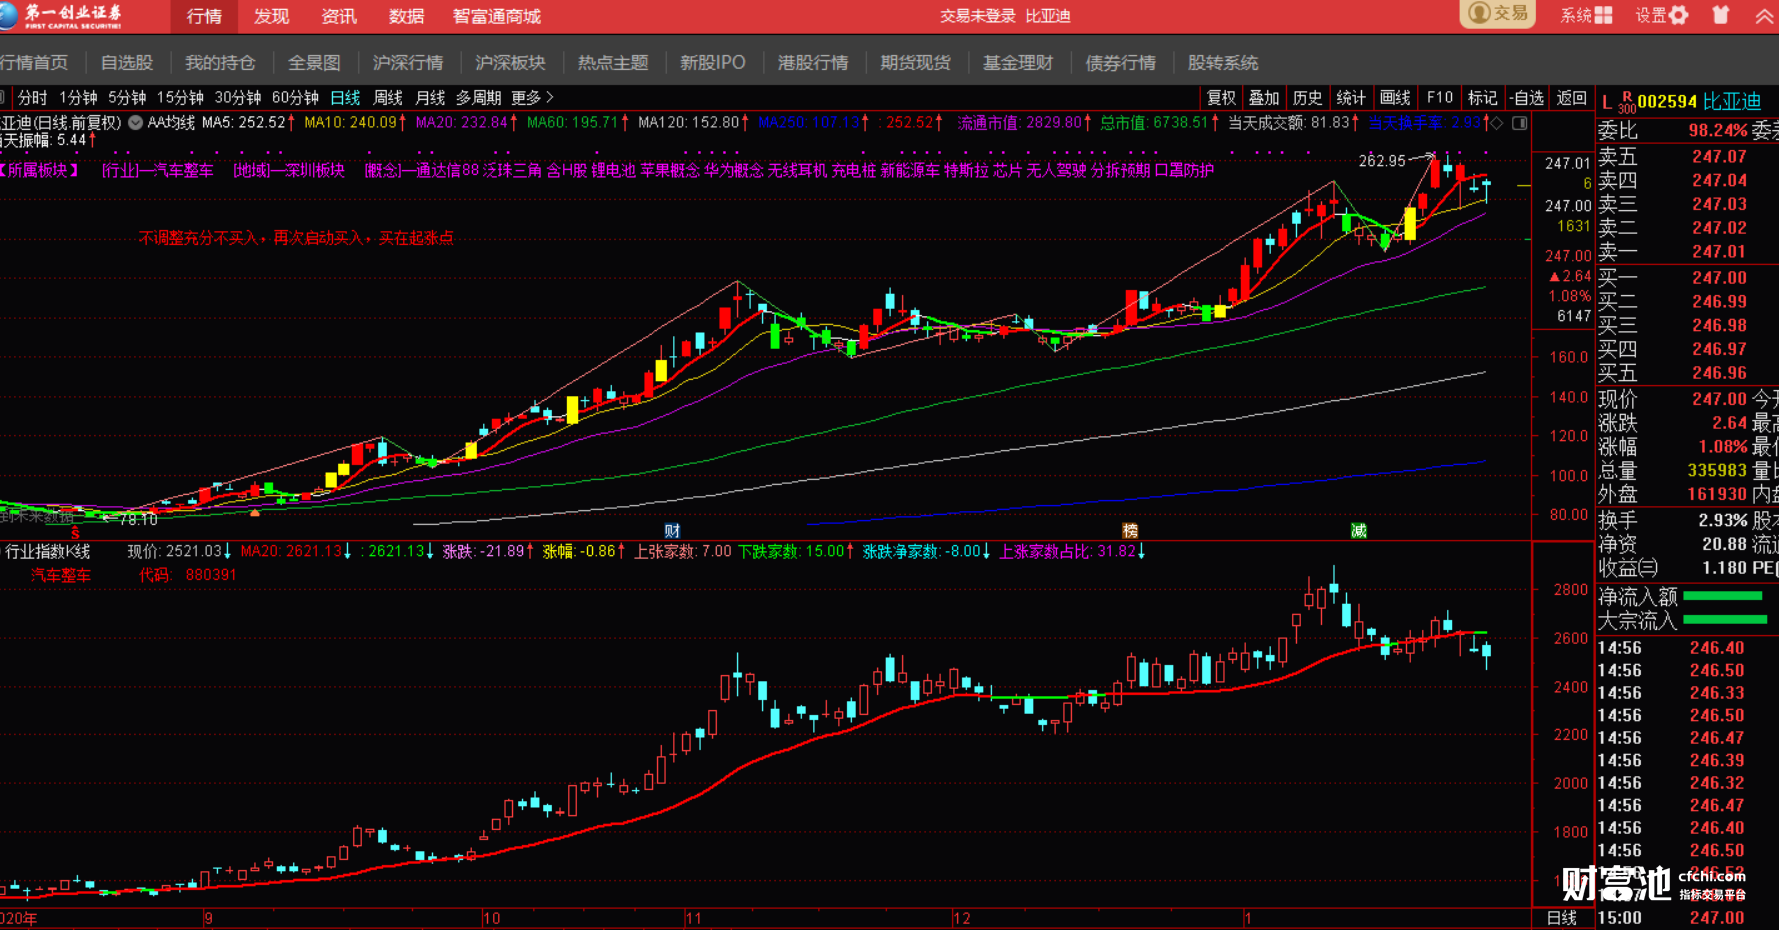Collapse the top bar with double chevron
The height and width of the screenshot is (930, 1779).
[x=1764, y=15]
